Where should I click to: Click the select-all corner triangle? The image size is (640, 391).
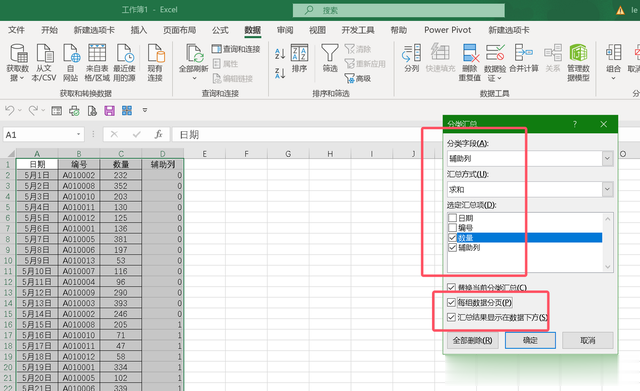[11, 154]
